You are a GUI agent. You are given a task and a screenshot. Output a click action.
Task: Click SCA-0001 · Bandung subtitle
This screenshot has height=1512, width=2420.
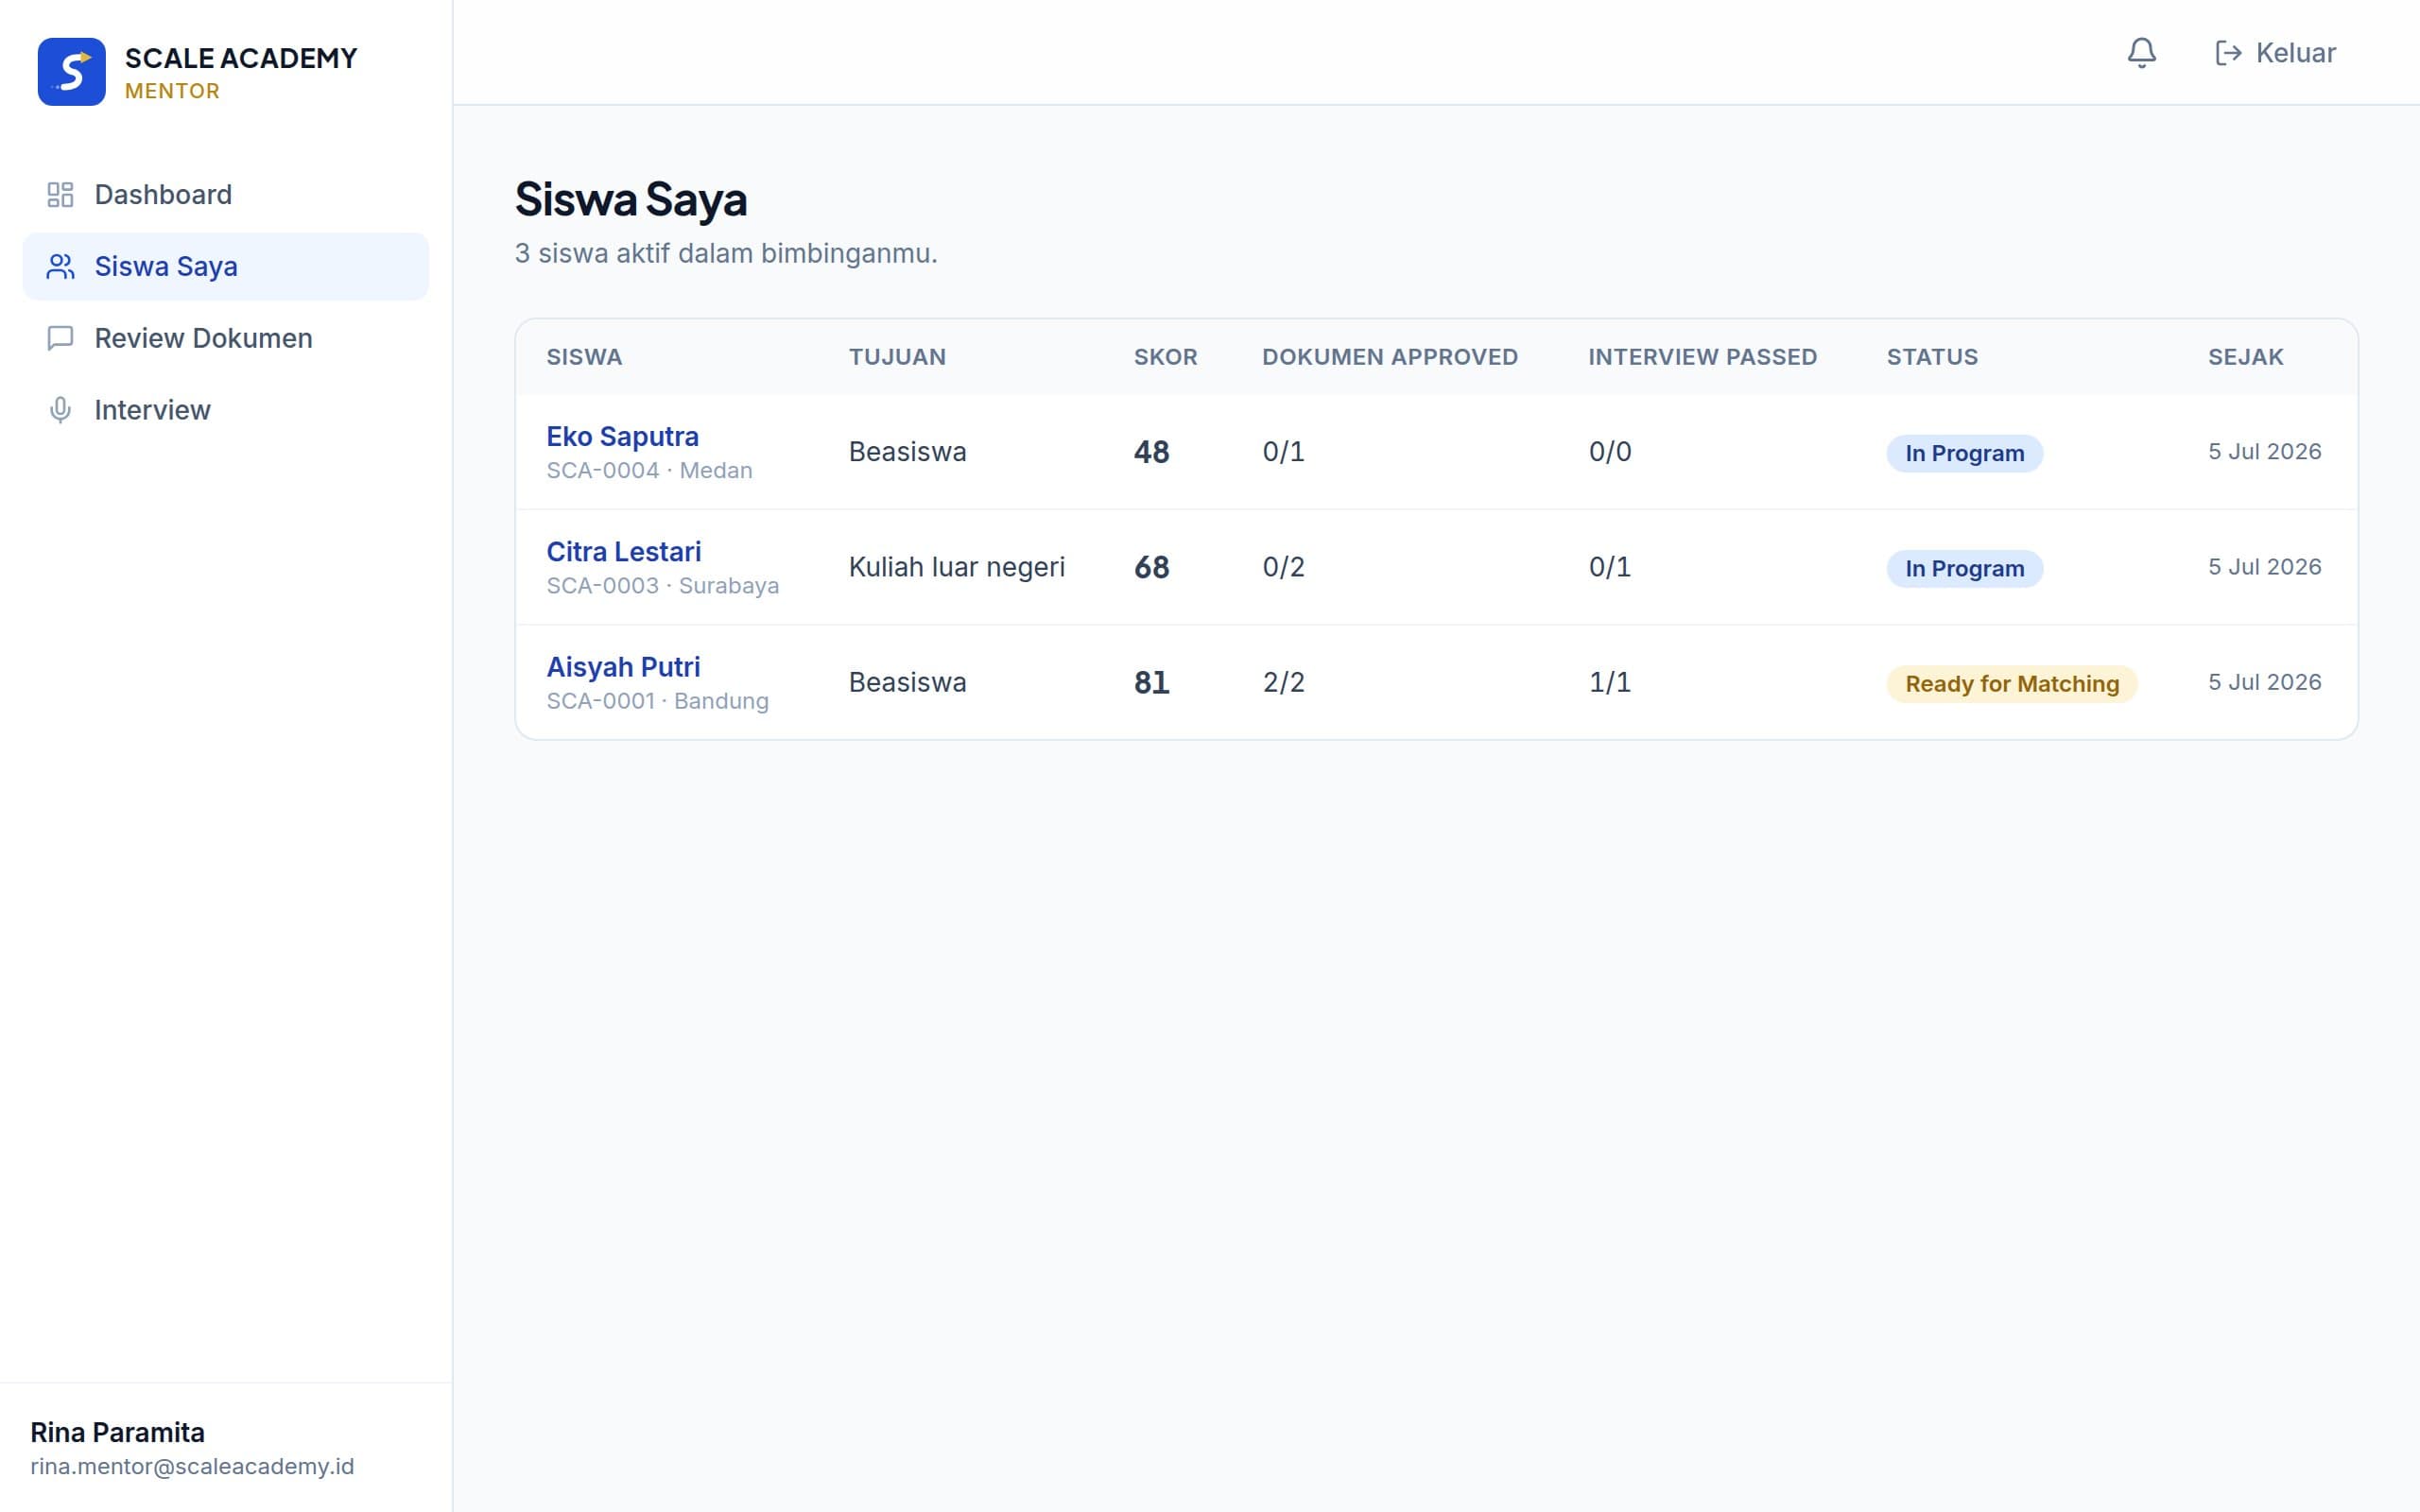657,700
